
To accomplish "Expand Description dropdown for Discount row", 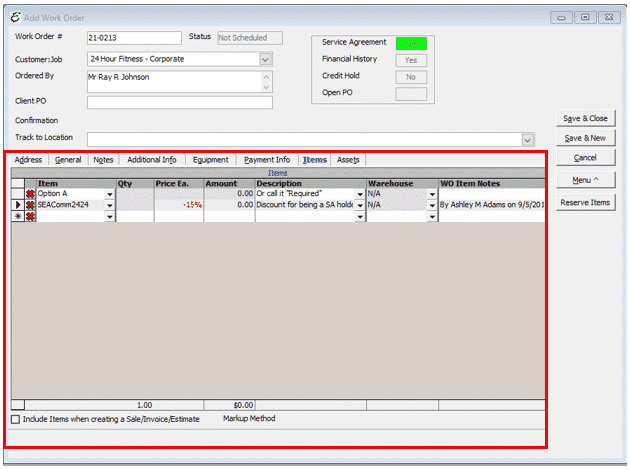I will coord(360,205).
